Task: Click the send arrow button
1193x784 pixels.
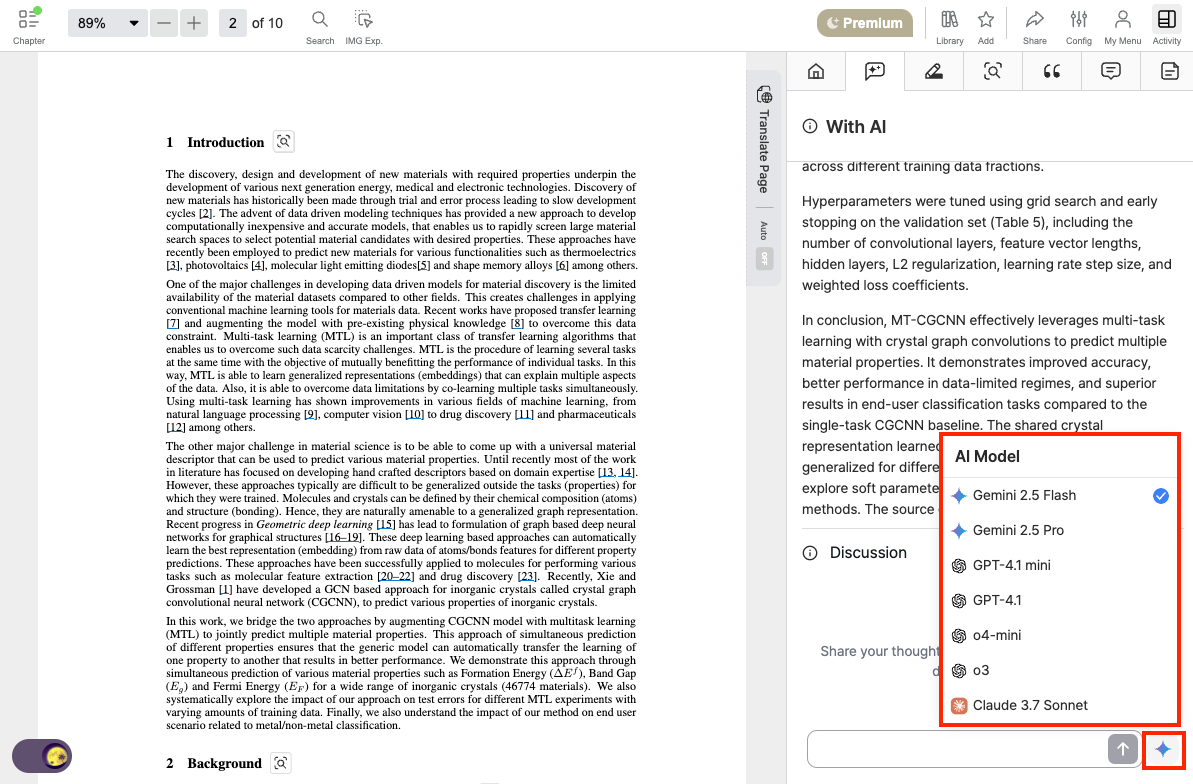Action: pyautogui.click(x=1122, y=749)
